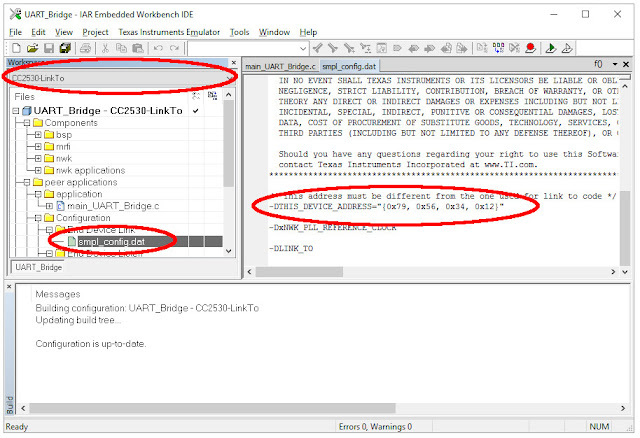Create a new document via toolbar
The image size is (640, 438).
pos(16,48)
